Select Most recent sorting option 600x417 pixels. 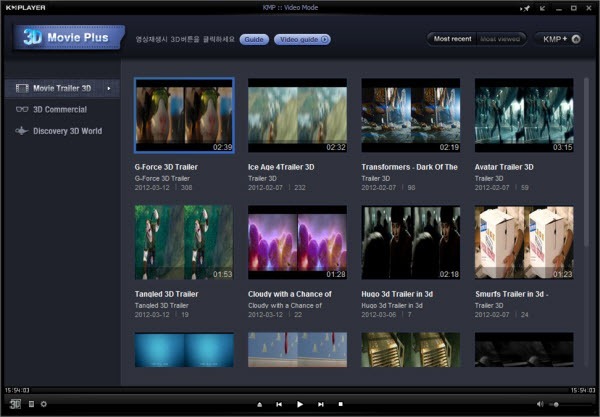pos(453,39)
